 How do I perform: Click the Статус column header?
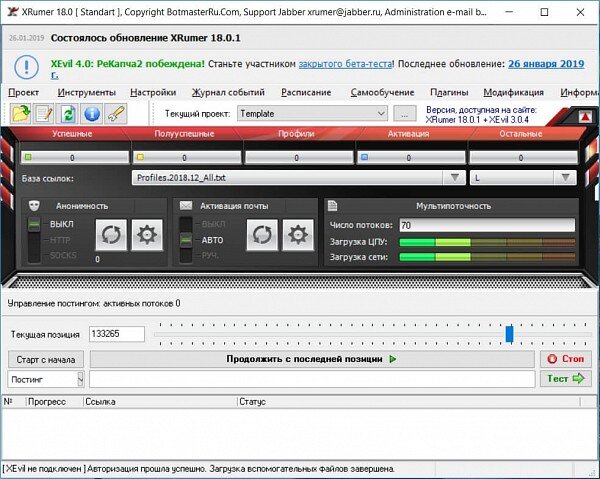tap(409, 402)
